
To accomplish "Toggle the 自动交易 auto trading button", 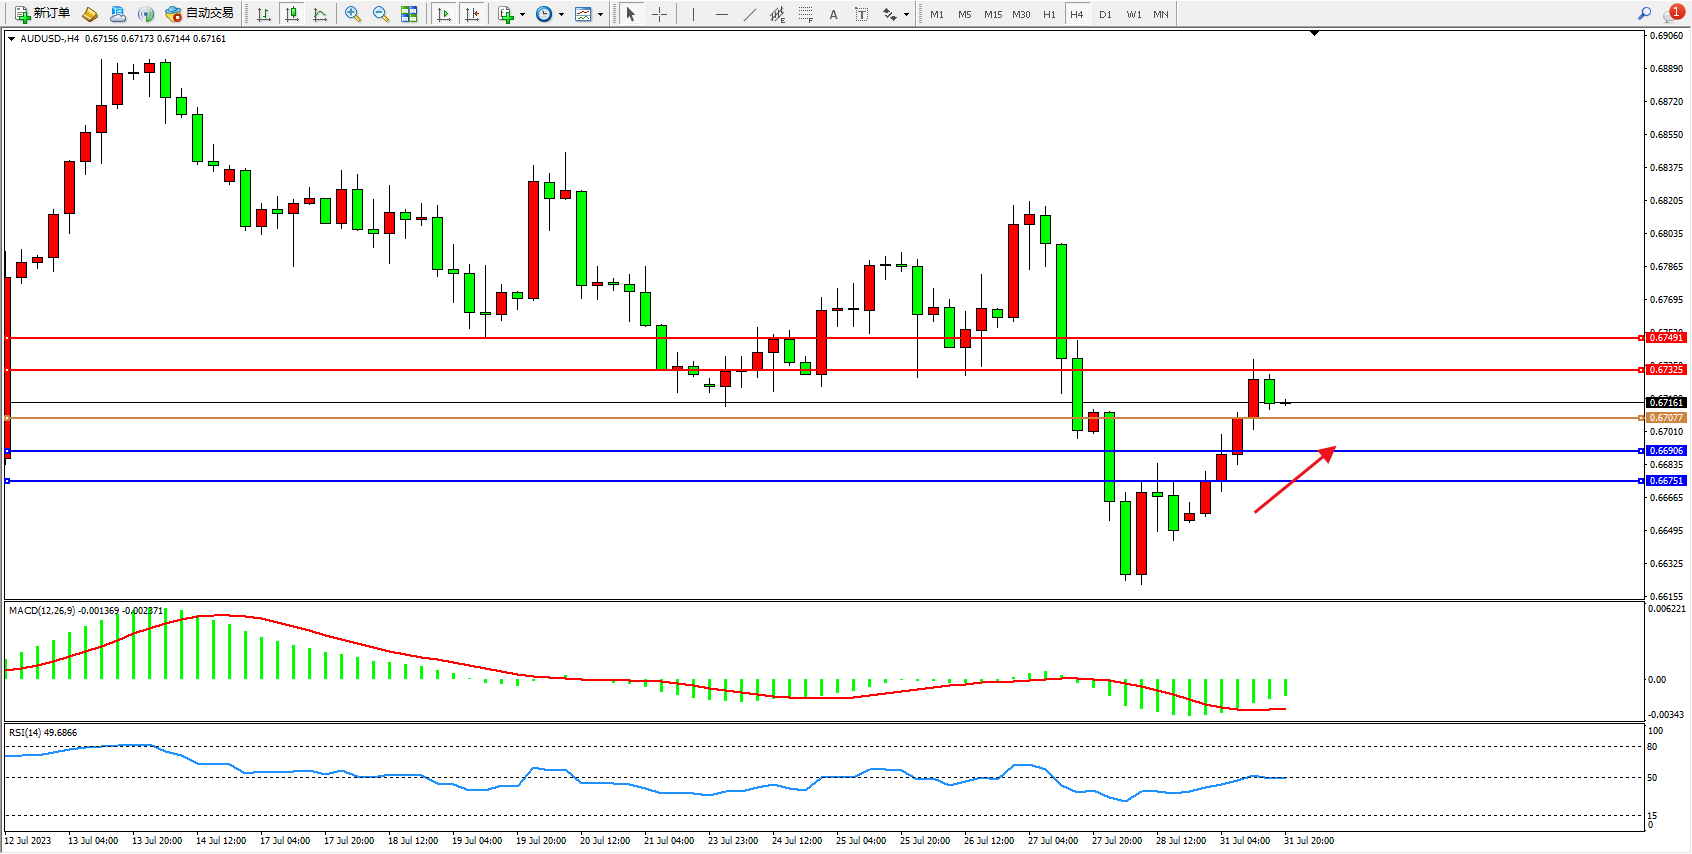I will tap(200, 14).
